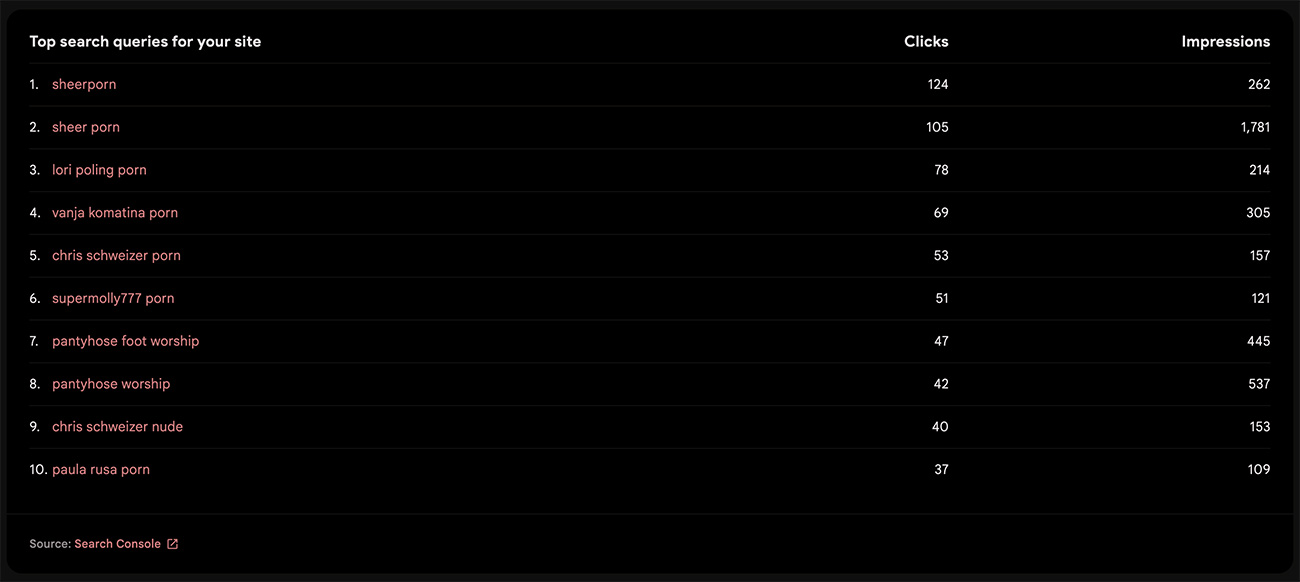The width and height of the screenshot is (1300, 582).
Task: Click the 124 clicks value
Action: [937, 85]
